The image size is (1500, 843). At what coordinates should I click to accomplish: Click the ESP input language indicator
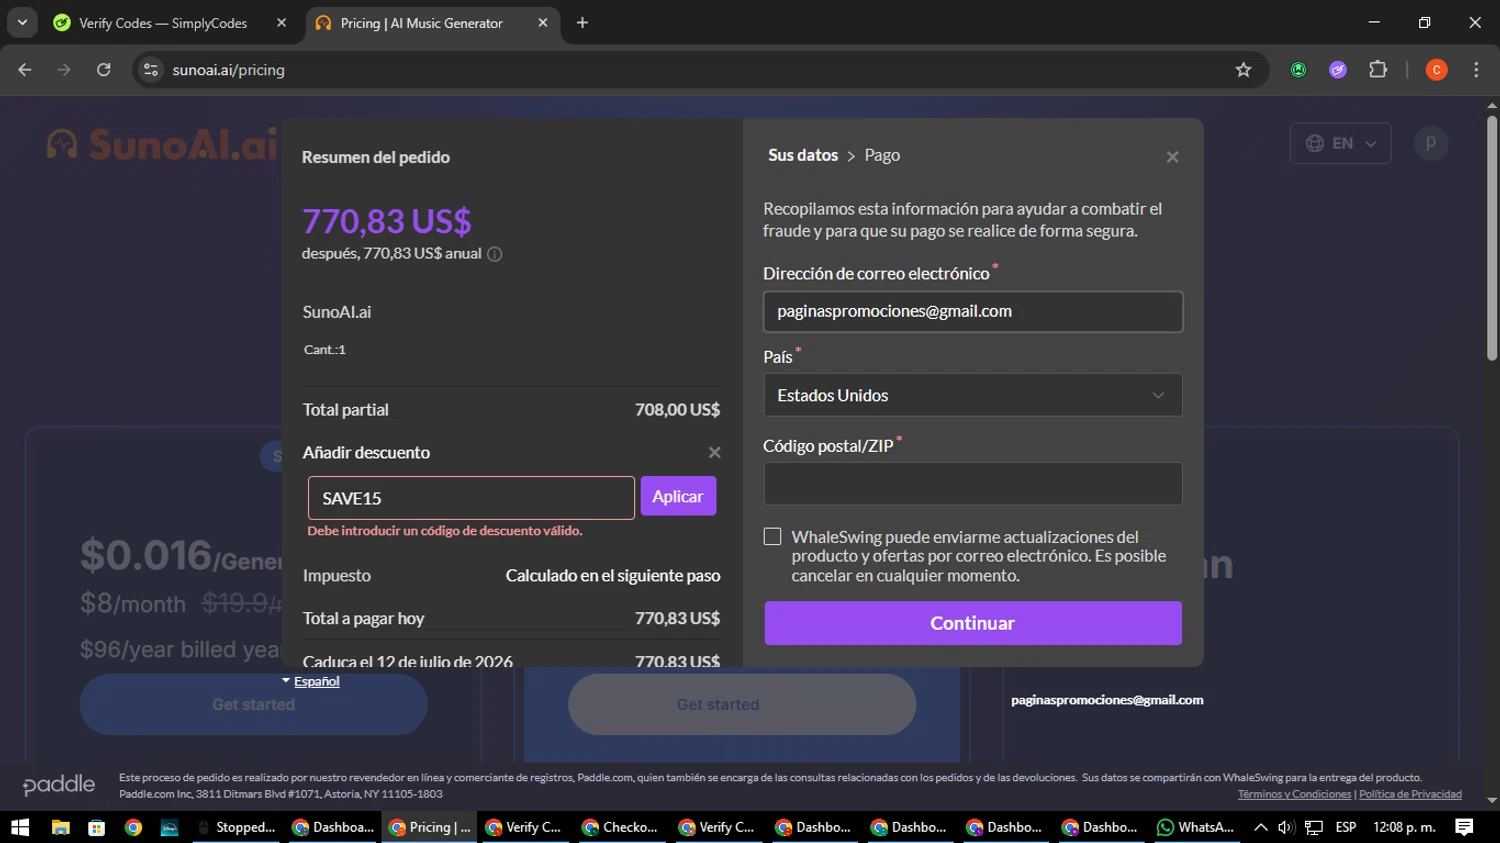(1346, 827)
